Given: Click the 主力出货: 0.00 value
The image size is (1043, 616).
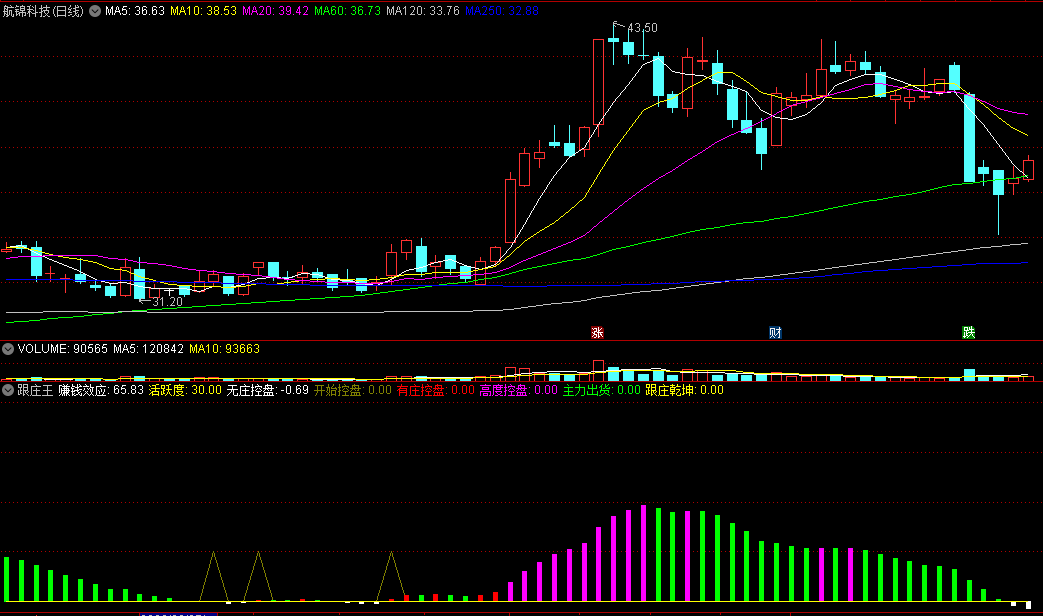Looking at the screenshot, I should 601,390.
